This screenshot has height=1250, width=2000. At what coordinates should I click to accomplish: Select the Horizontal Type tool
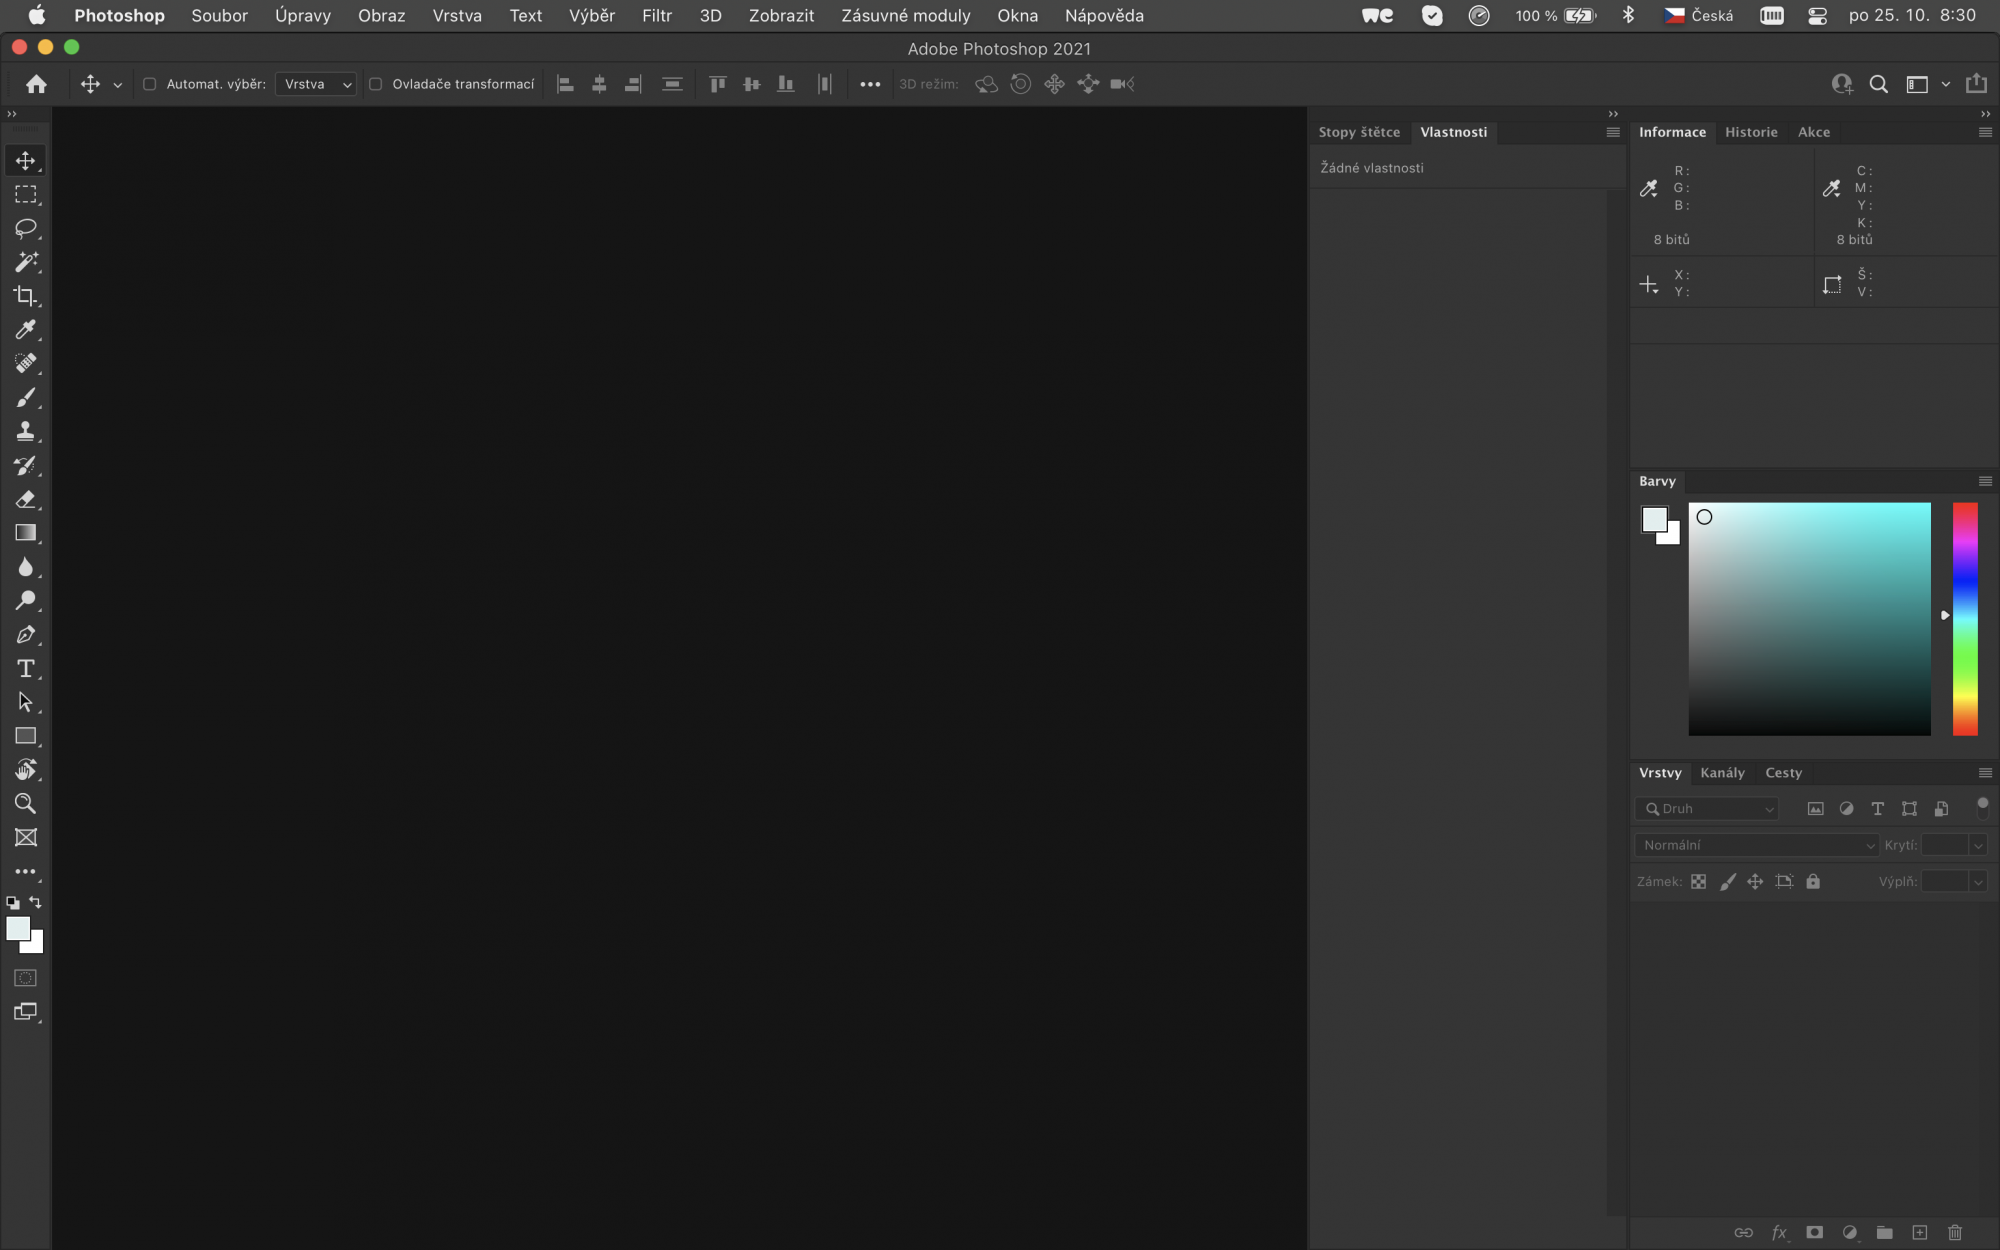(26, 669)
